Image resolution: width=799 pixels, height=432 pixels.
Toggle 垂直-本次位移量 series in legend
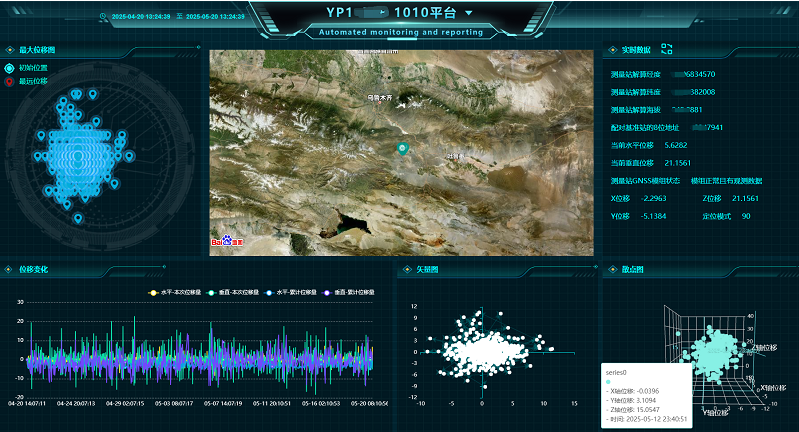[x=222, y=292]
